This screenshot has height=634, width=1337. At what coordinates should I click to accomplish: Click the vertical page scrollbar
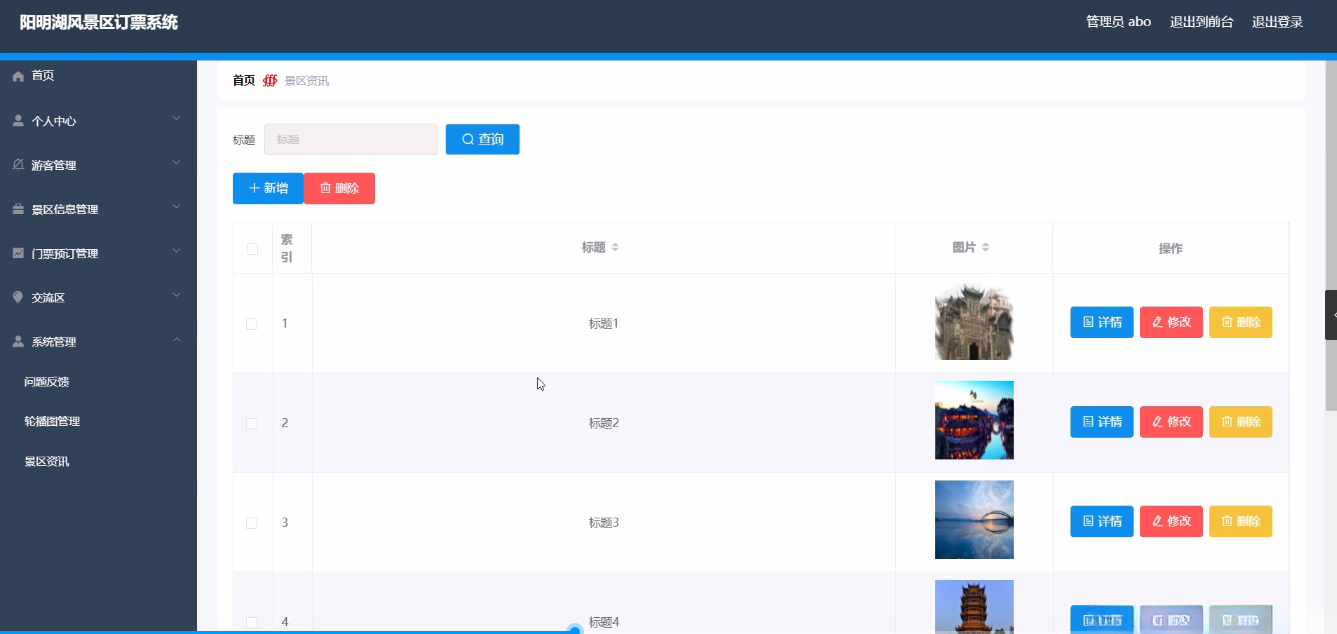pos(1331,235)
